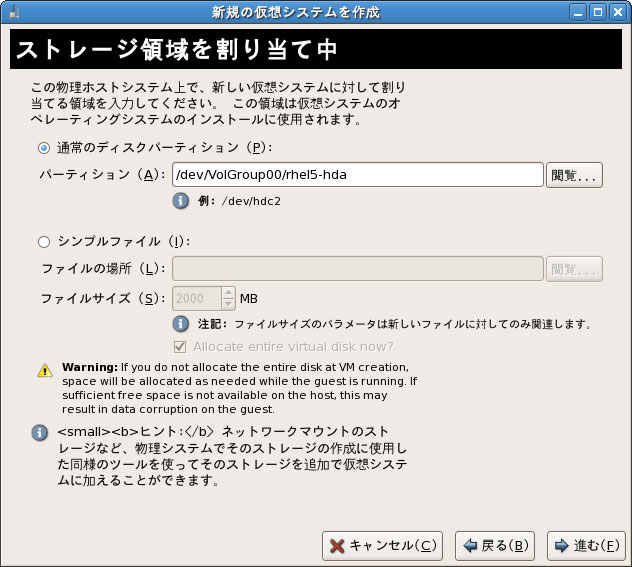Click the yellow warning triangle icon
Image resolution: width=632 pixels, height=567 pixels.
click(45, 370)
